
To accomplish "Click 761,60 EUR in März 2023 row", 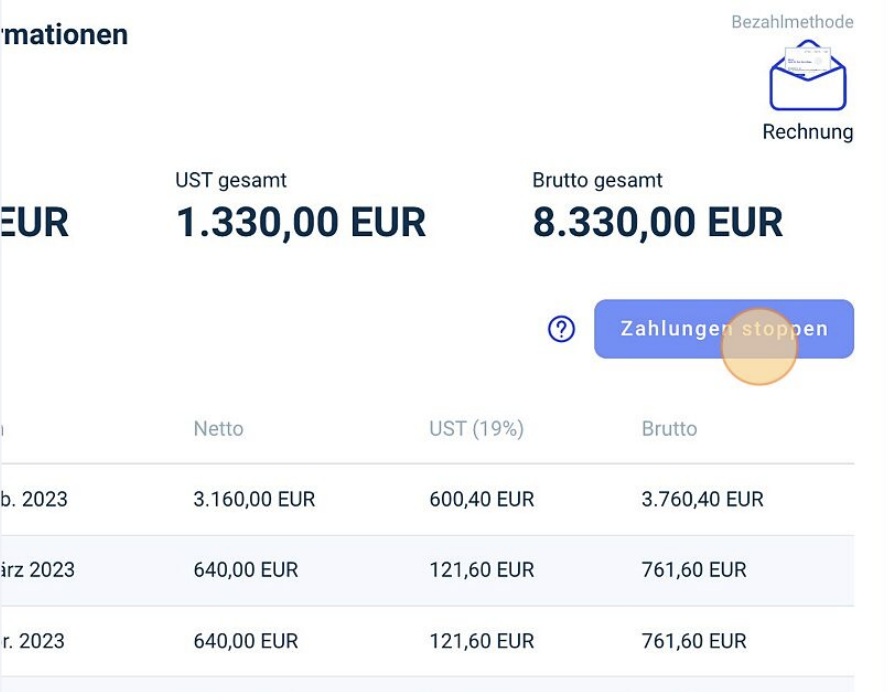I will [694, 570].
